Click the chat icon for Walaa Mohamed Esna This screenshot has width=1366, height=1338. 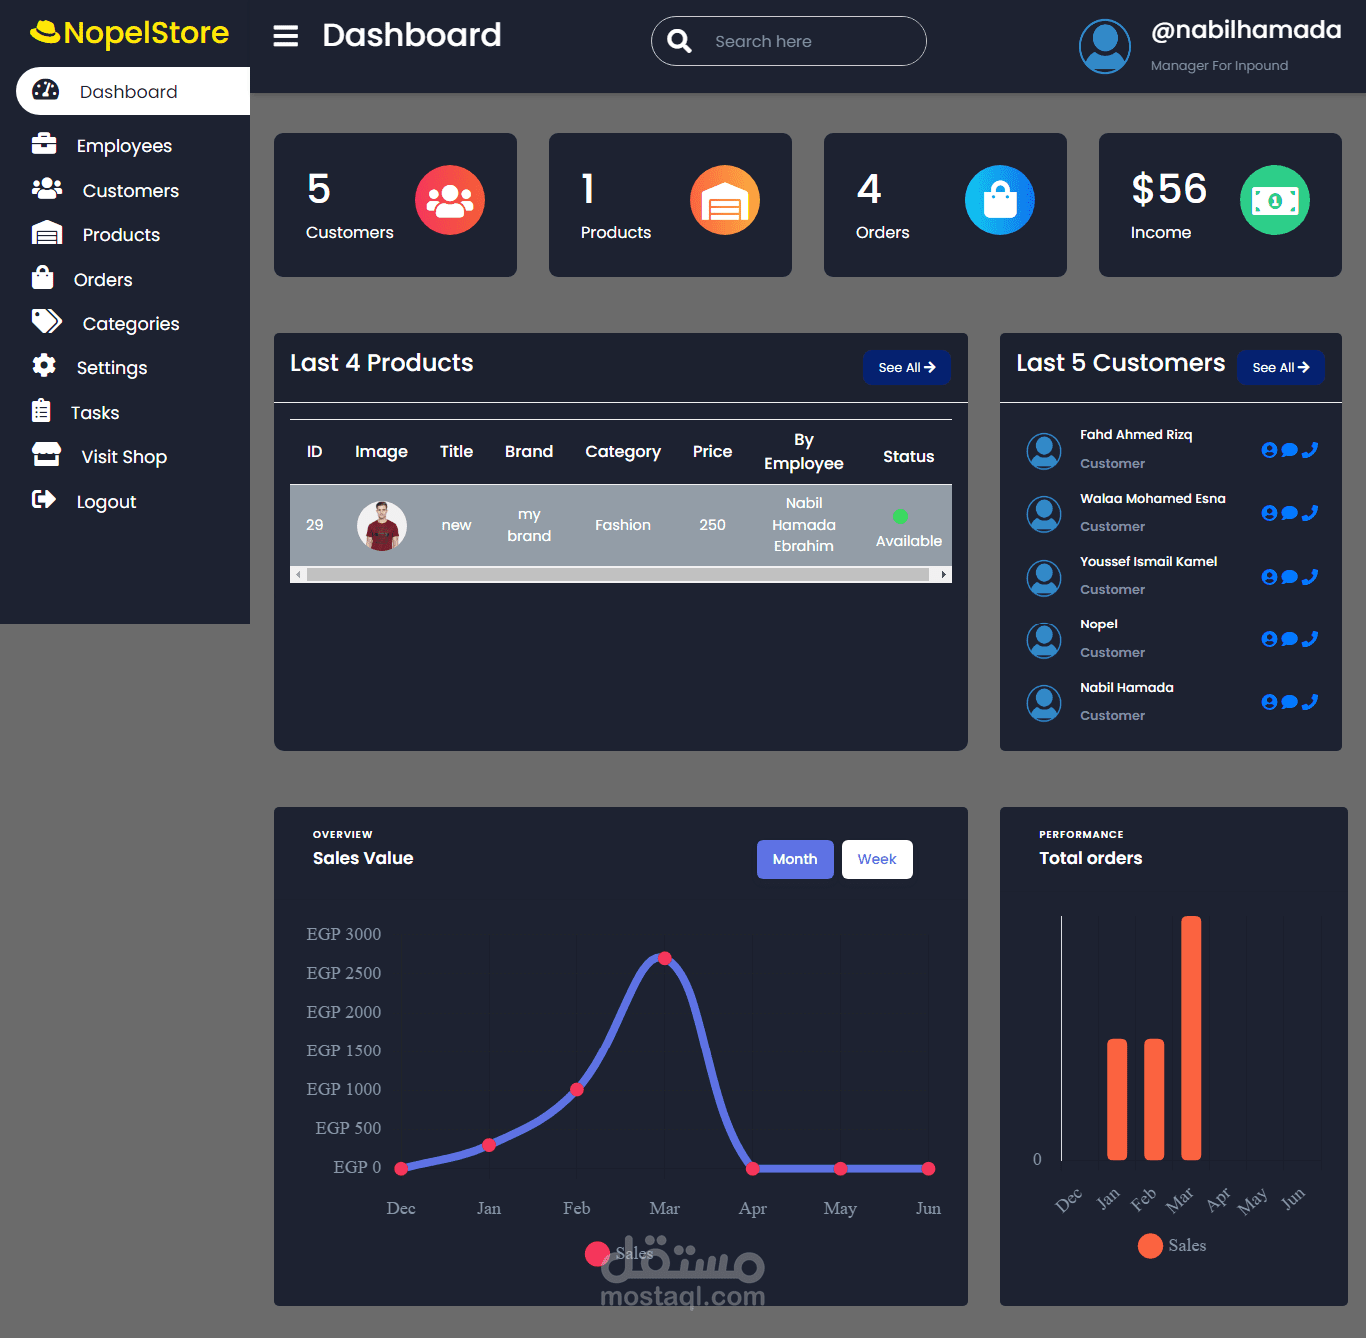tap(1290, 513)
